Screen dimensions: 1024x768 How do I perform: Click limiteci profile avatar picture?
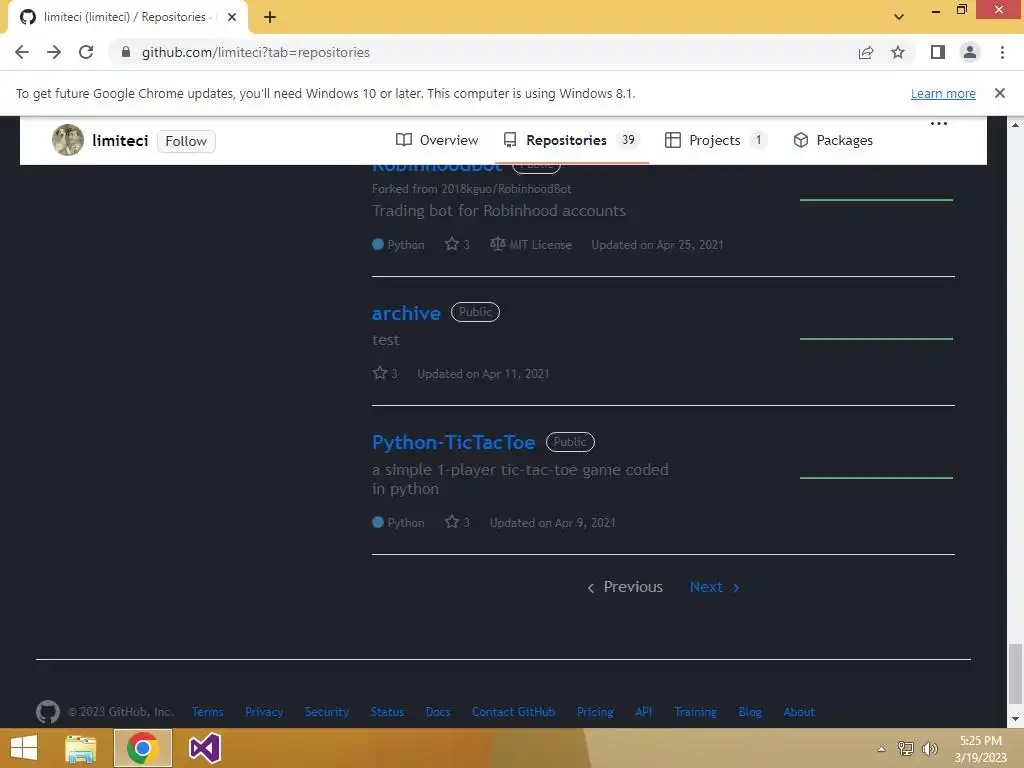68,140
